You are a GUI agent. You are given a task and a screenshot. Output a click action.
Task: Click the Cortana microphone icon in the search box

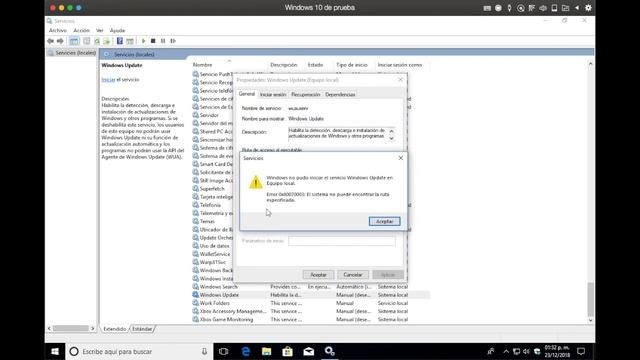pyautogui.click(x=204, y=351)
